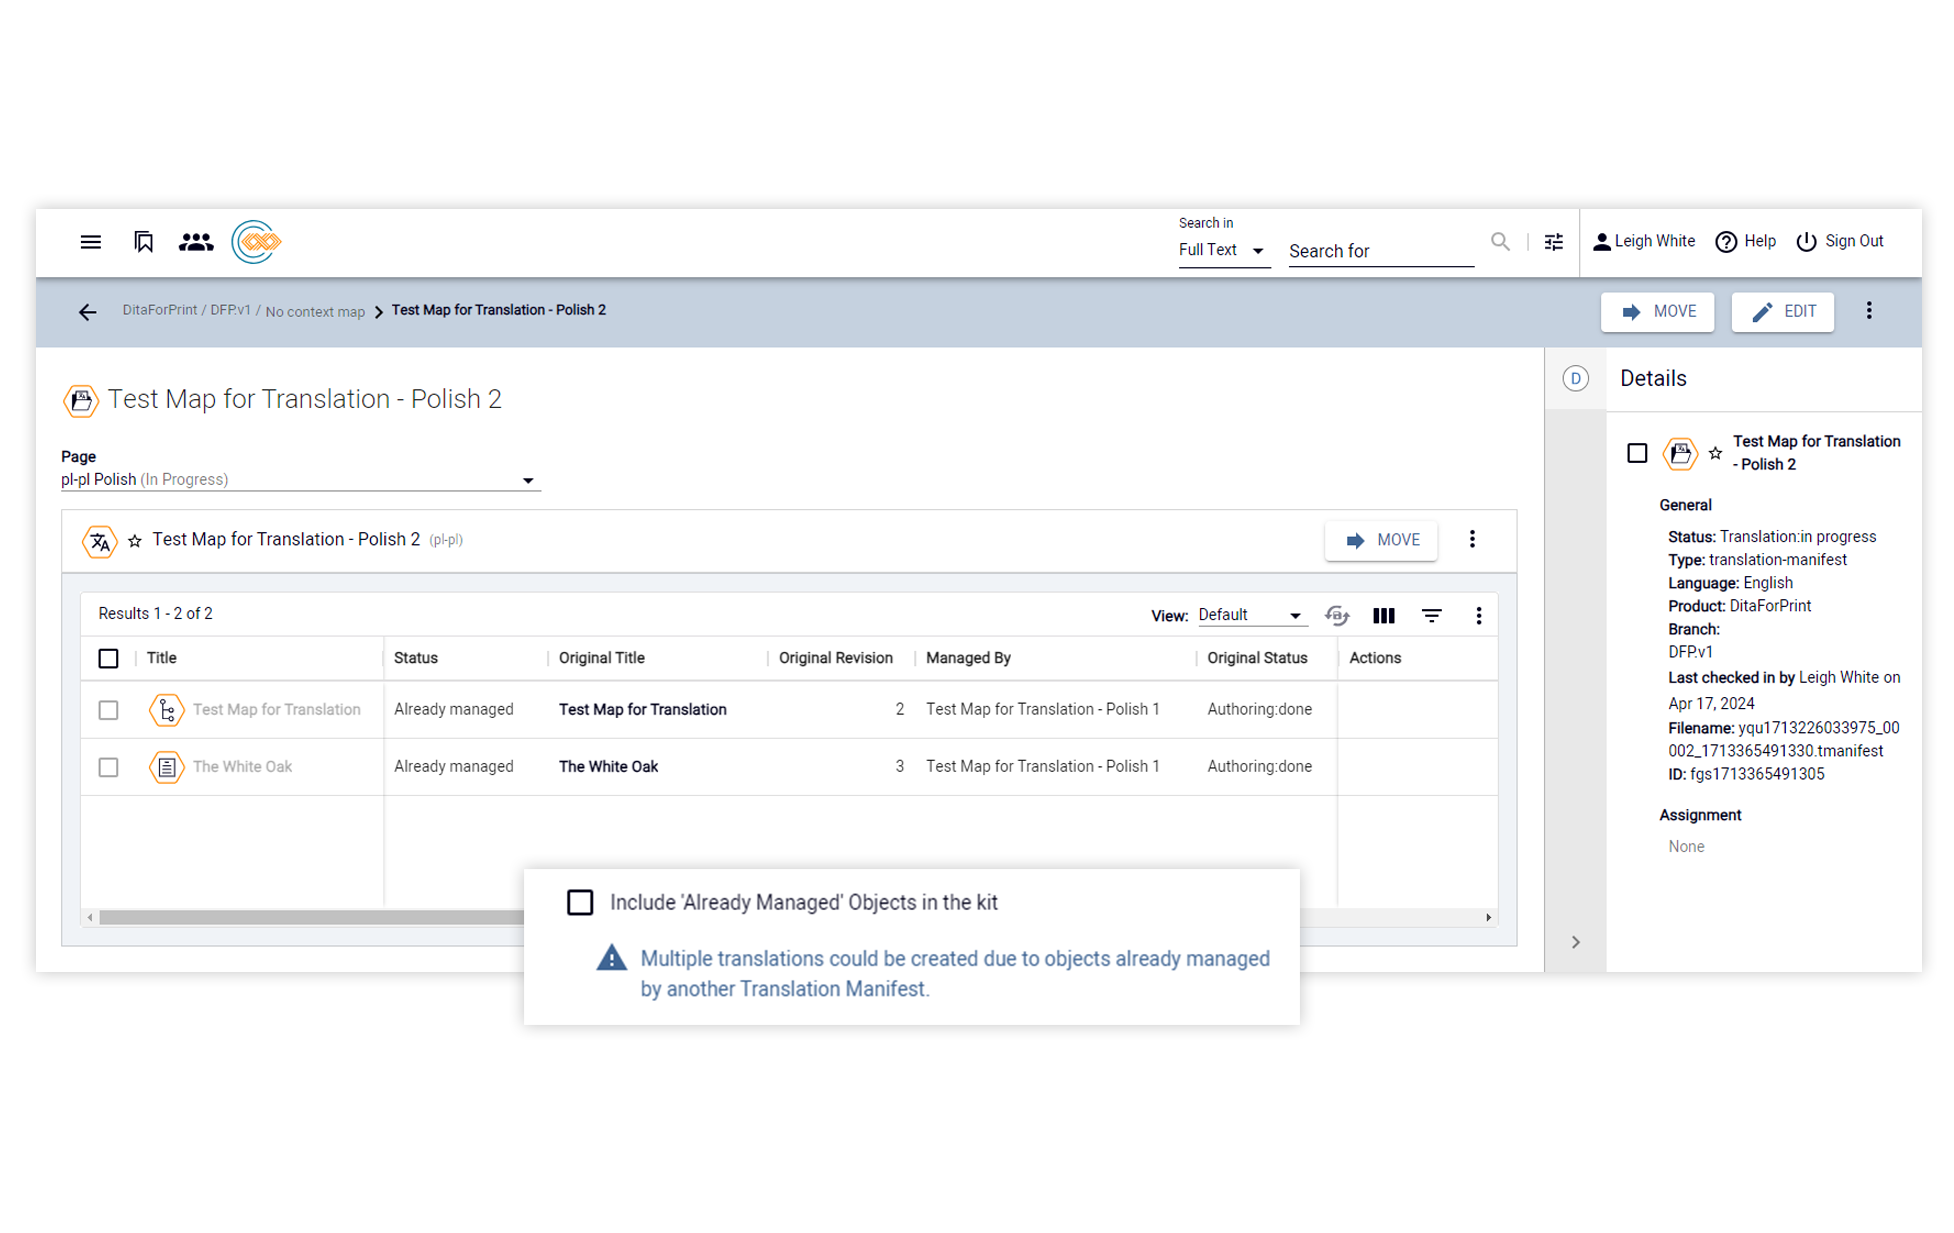This screenshot has width=1954, height=1233.
Task: Sort by Original Revision column header
Action: 836,658
